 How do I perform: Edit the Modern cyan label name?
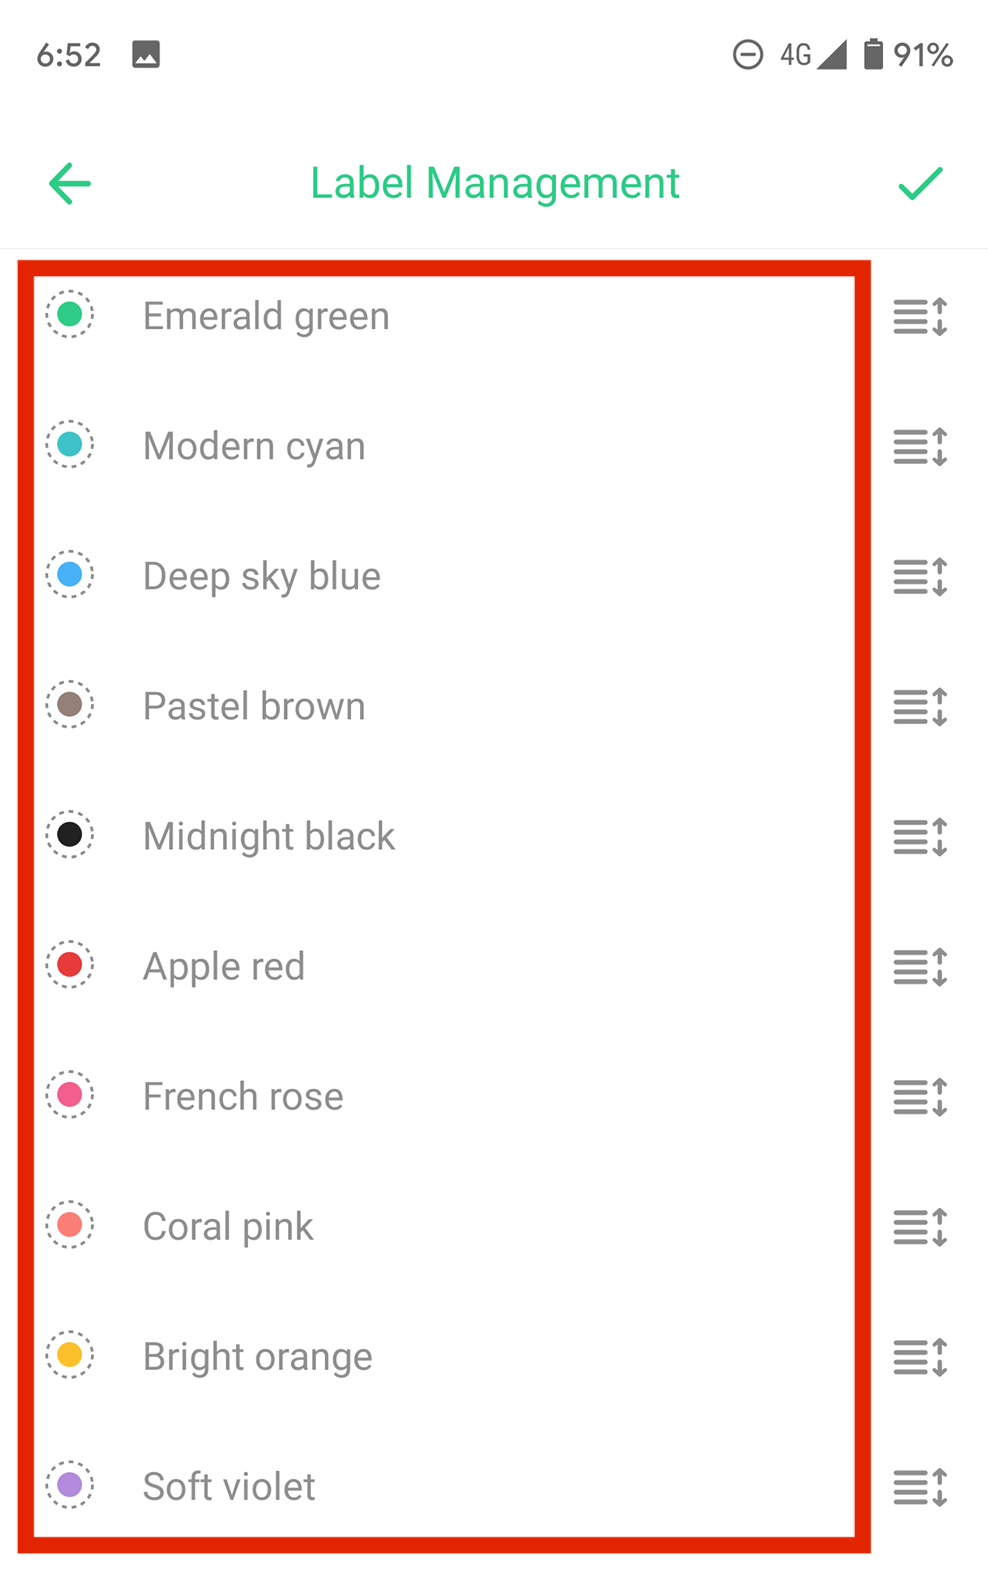(254, 446)
